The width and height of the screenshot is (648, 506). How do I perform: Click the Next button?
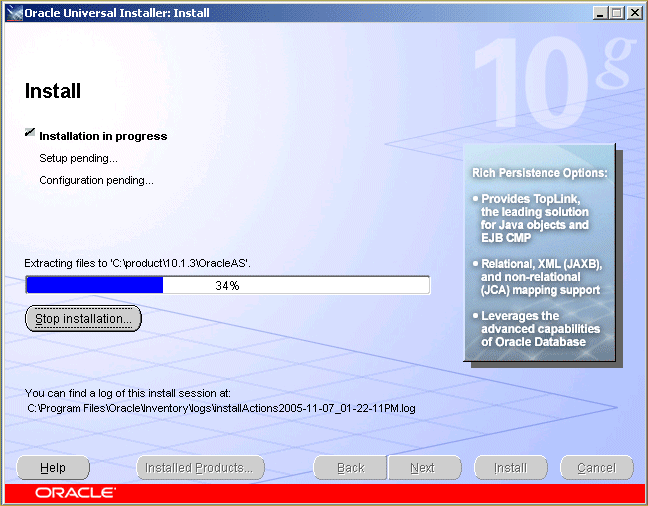tap(425, 468)
